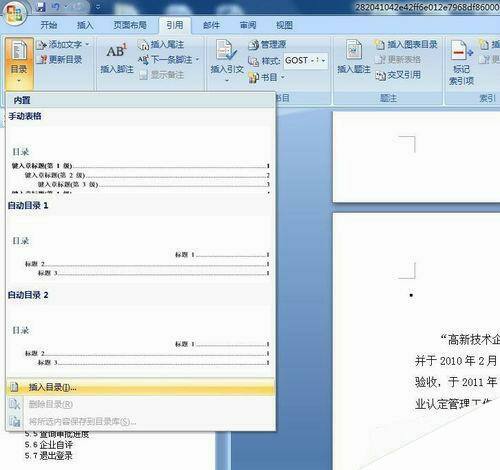500x470 pixels.
Task: Click the Save icon in quick access toolbar
Action: point(41,7)
